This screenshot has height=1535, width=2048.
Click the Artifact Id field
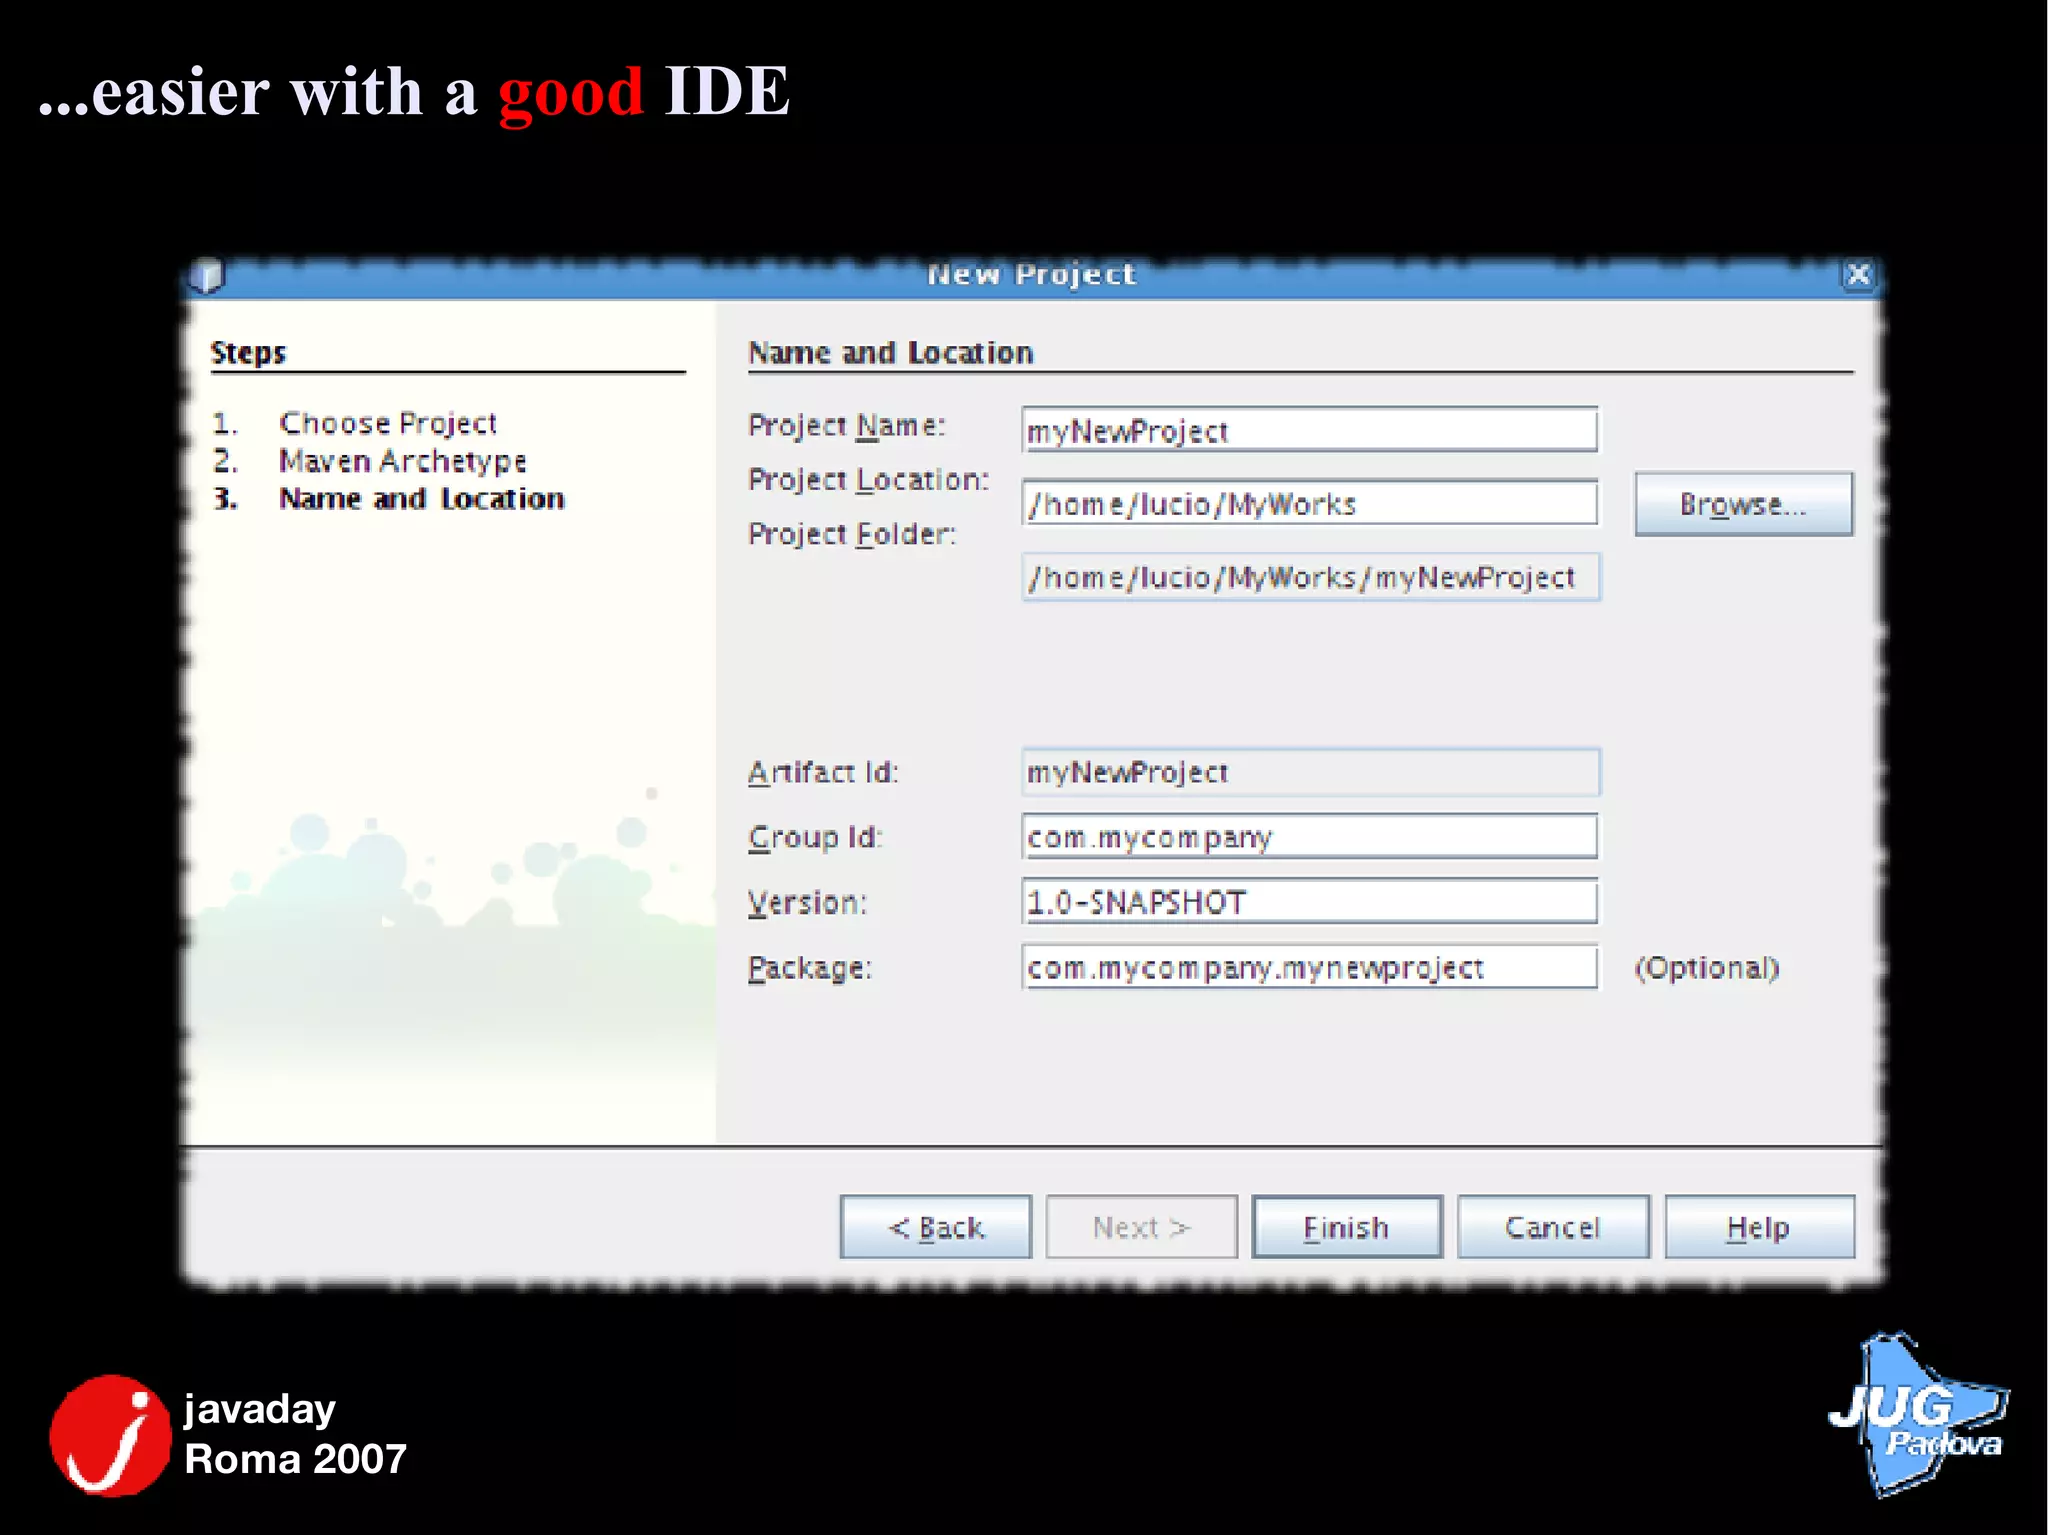[x=1311, y=772]
